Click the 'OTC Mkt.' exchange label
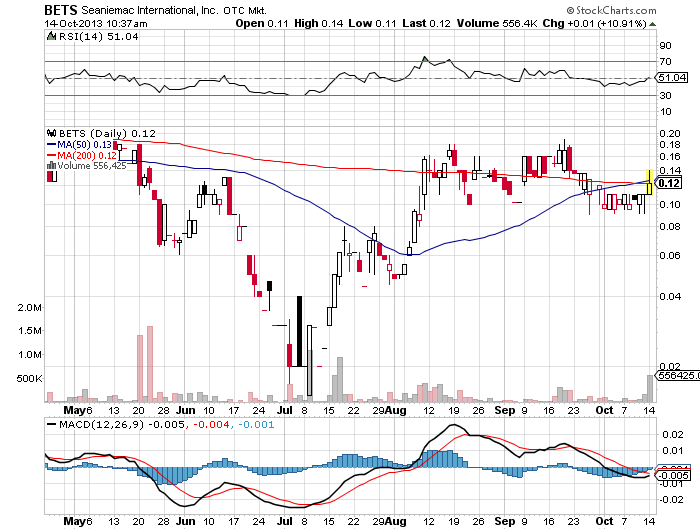The height and width of the screenshot is (530, 700). pos(246,11)
